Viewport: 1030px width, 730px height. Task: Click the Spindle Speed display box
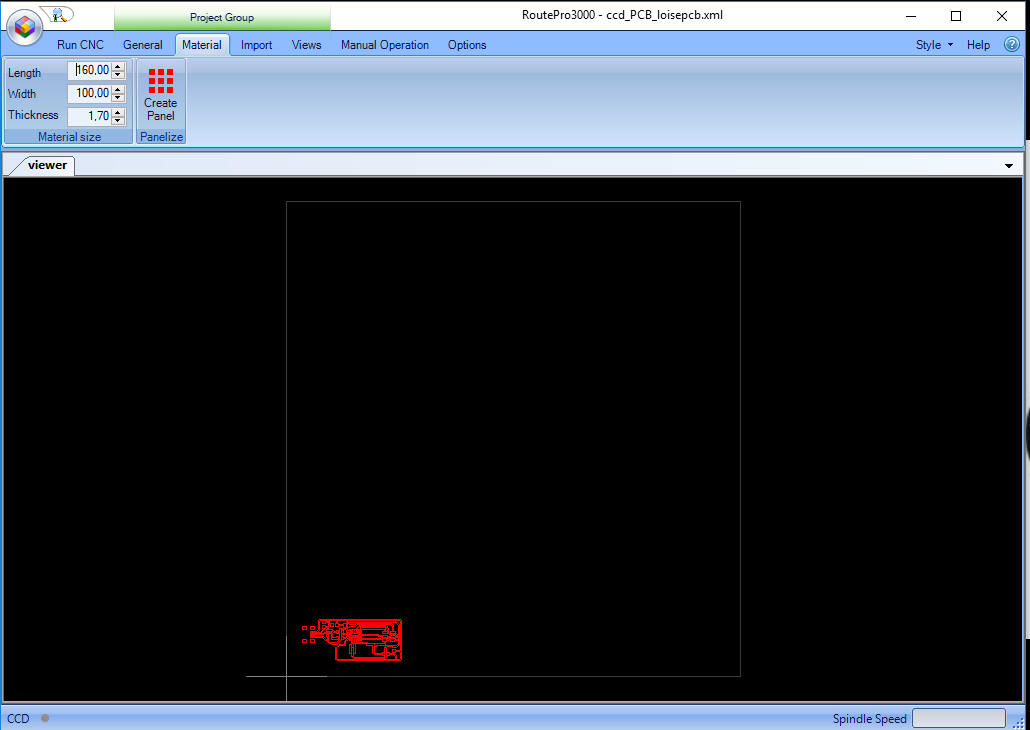(x=958, y=718)
